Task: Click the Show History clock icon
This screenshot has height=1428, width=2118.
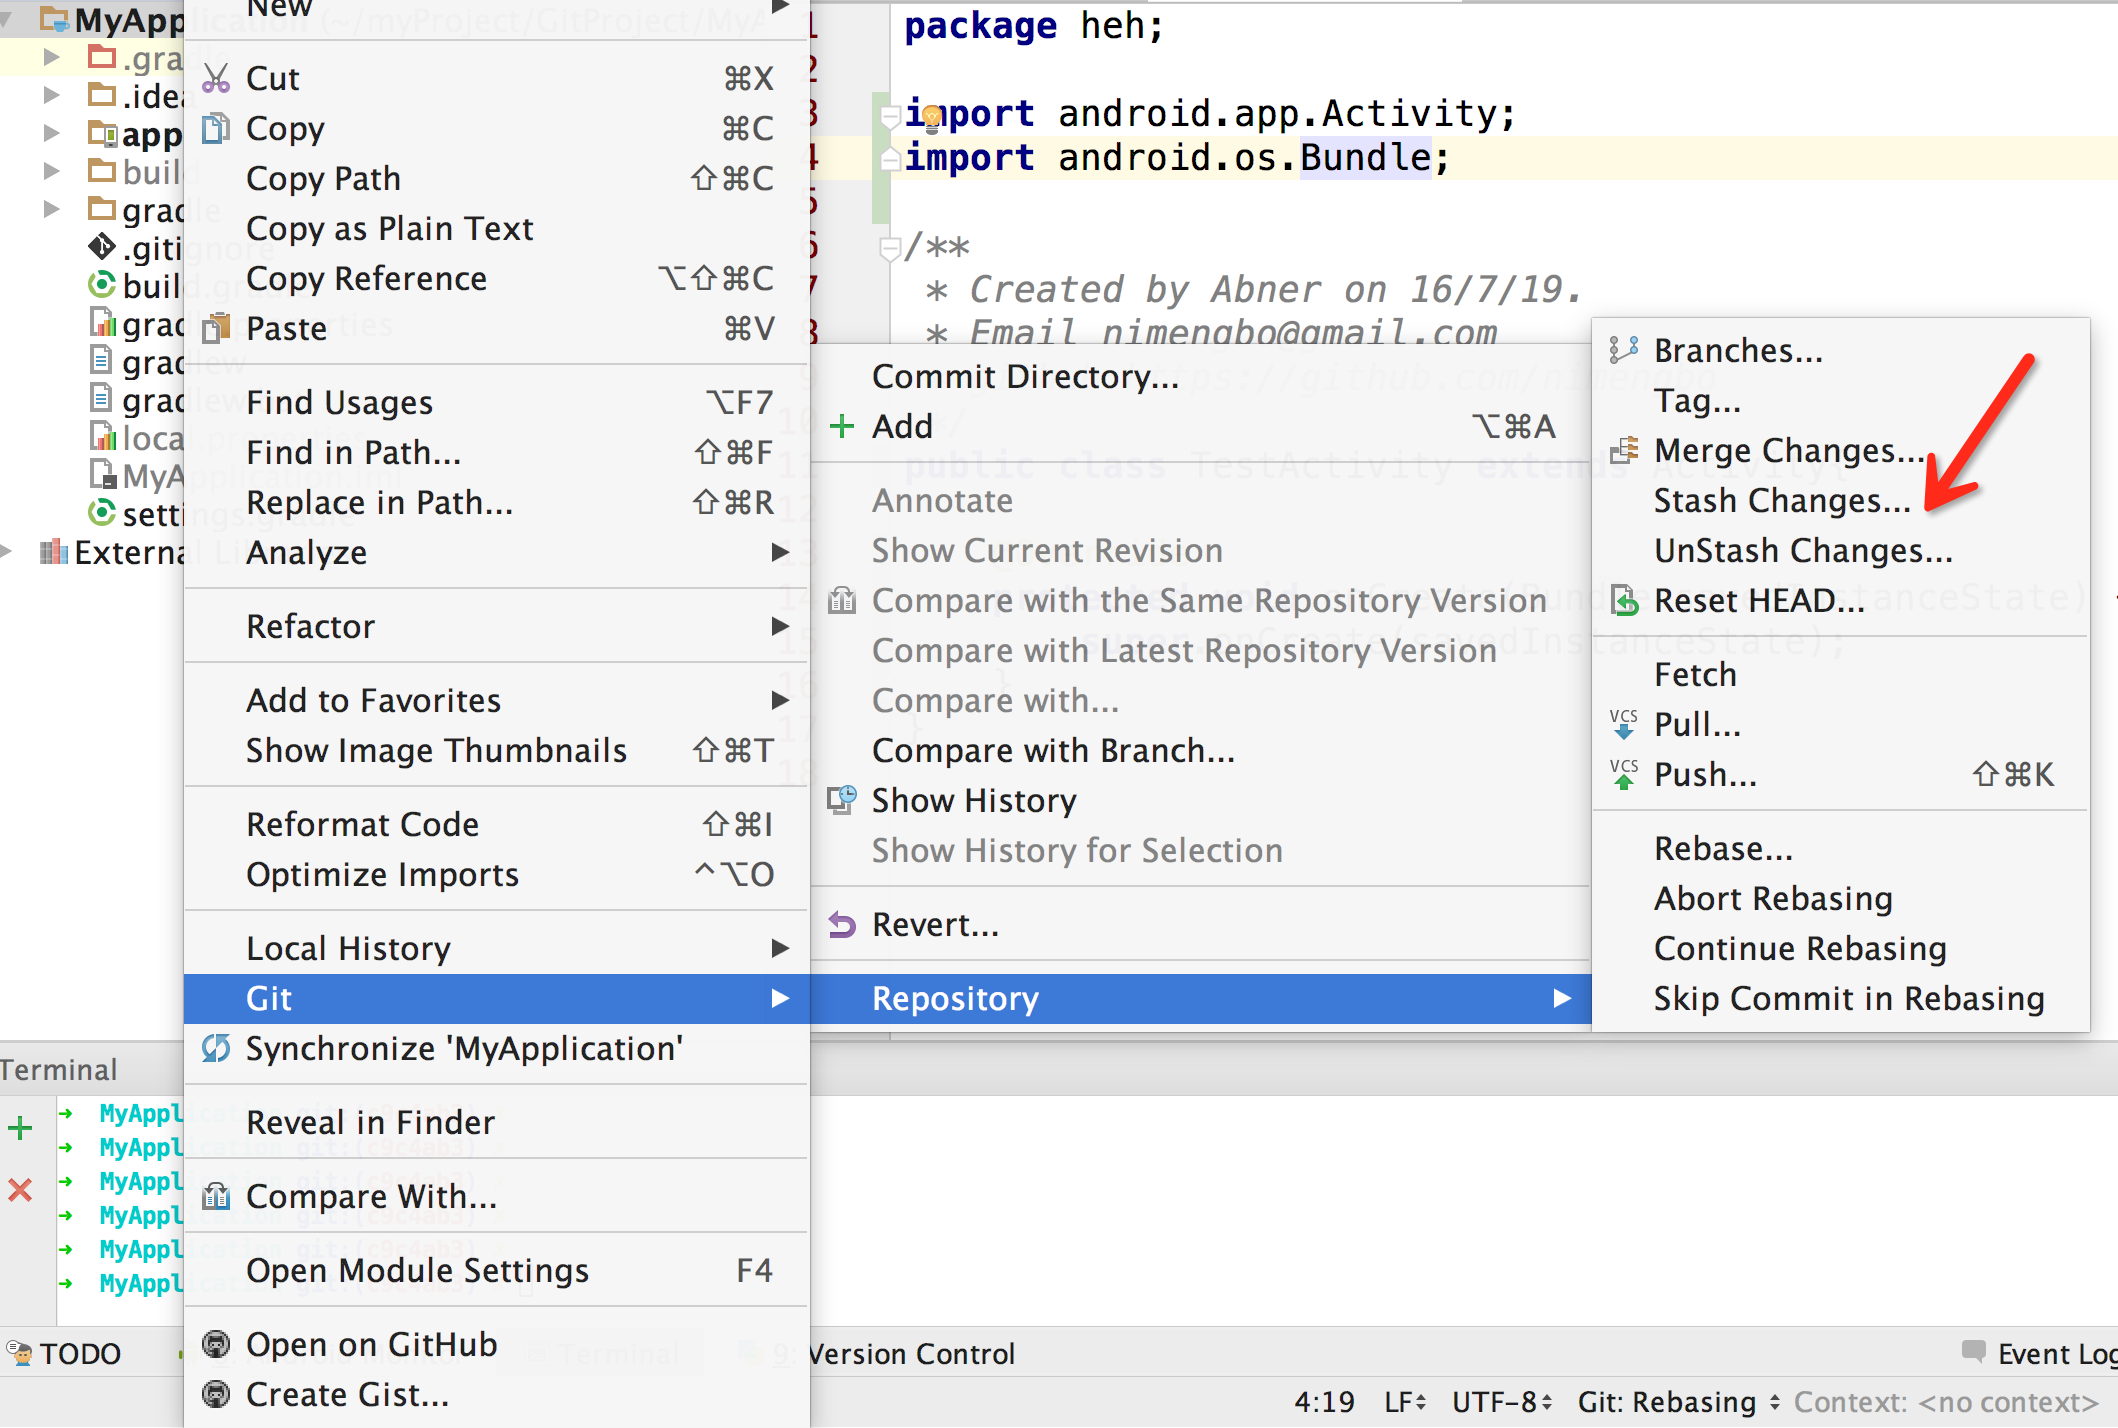Action: [842, 800]
